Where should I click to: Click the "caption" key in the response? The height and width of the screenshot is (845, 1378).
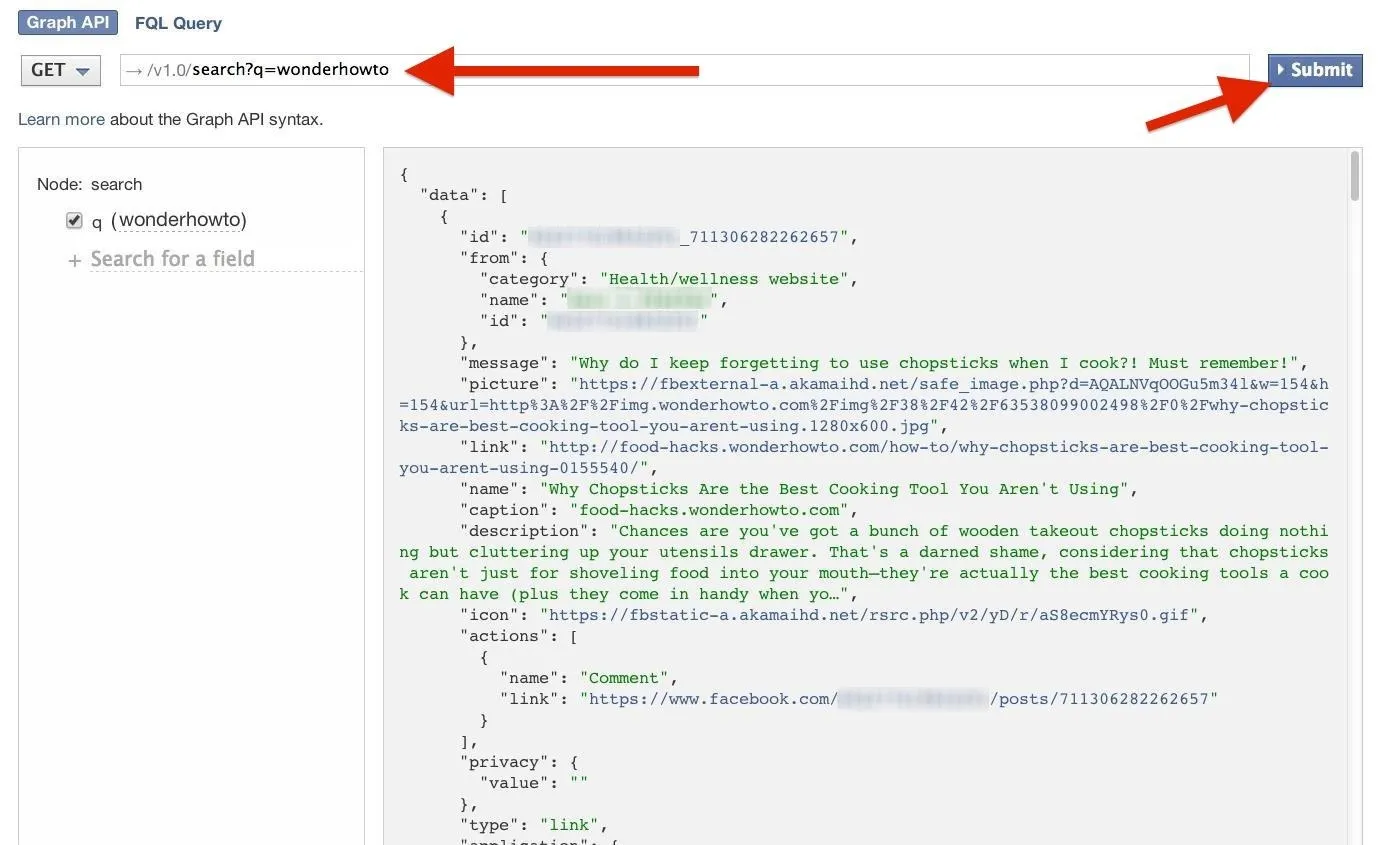click(x=504, y=510)
